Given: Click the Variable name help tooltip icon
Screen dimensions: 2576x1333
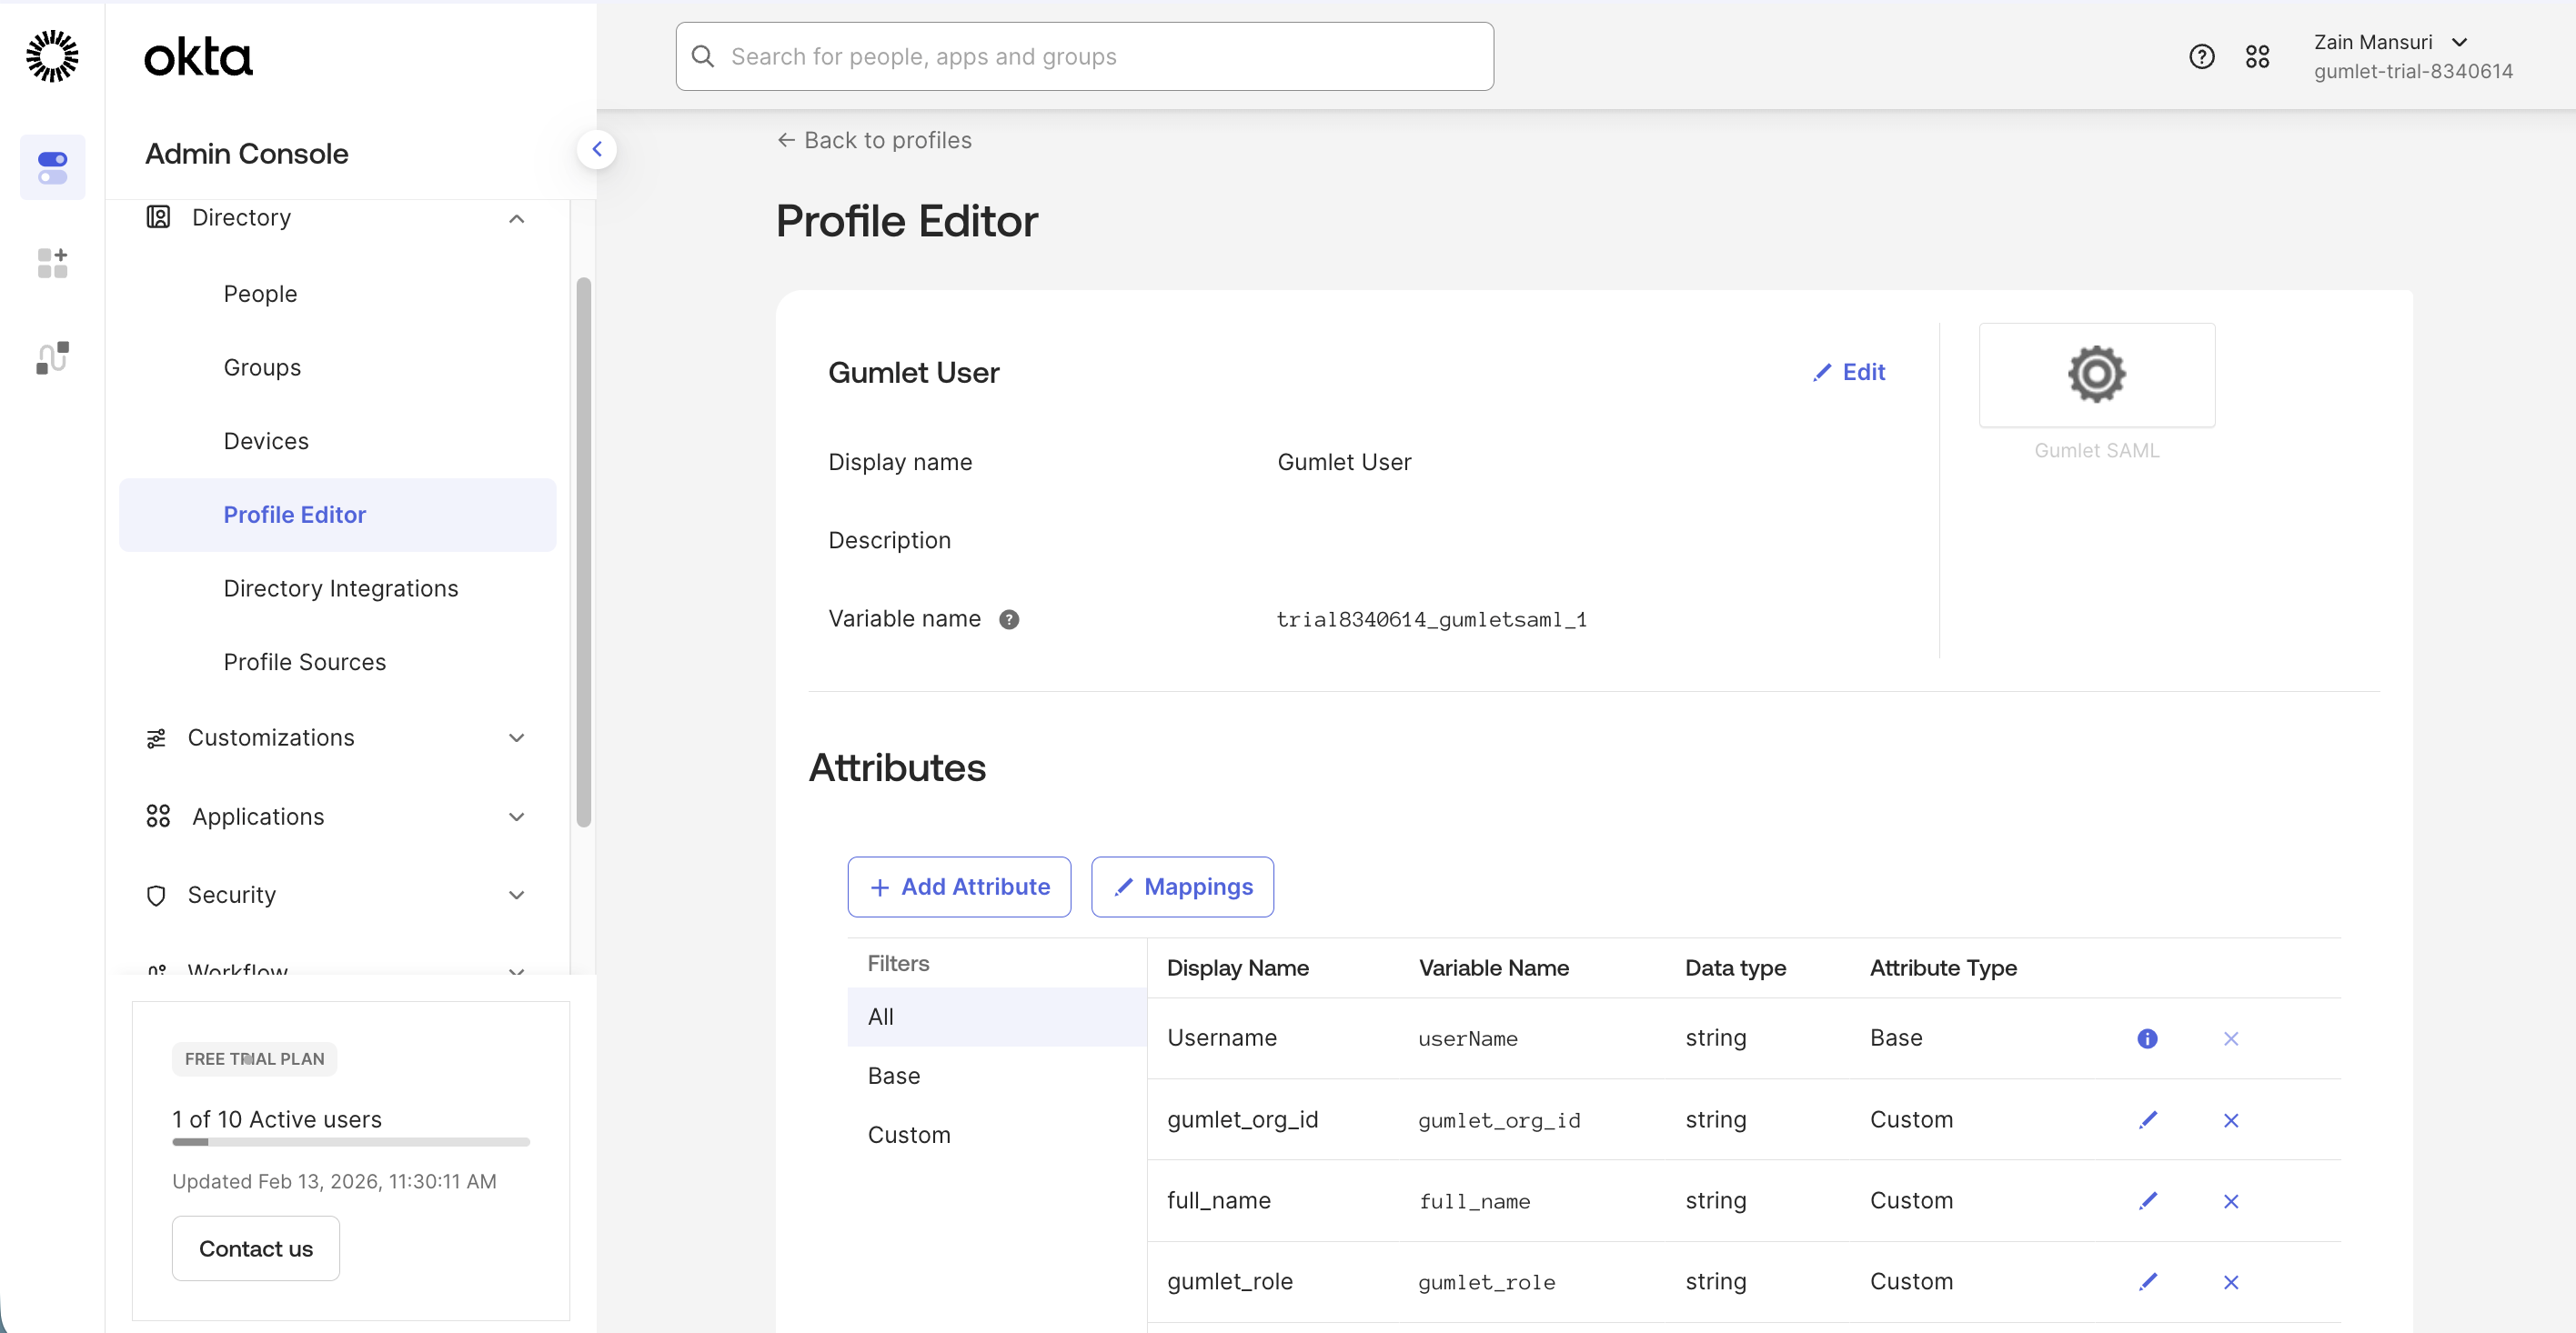Looking at the screenshot, I should (1009, 620).
